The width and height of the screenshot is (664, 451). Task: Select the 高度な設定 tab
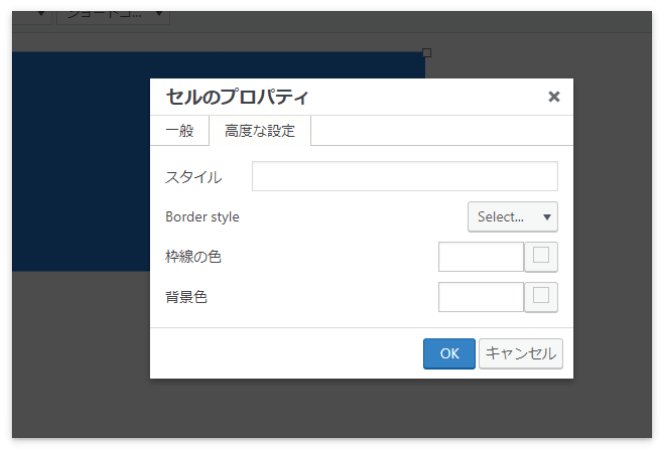[260, 130]
